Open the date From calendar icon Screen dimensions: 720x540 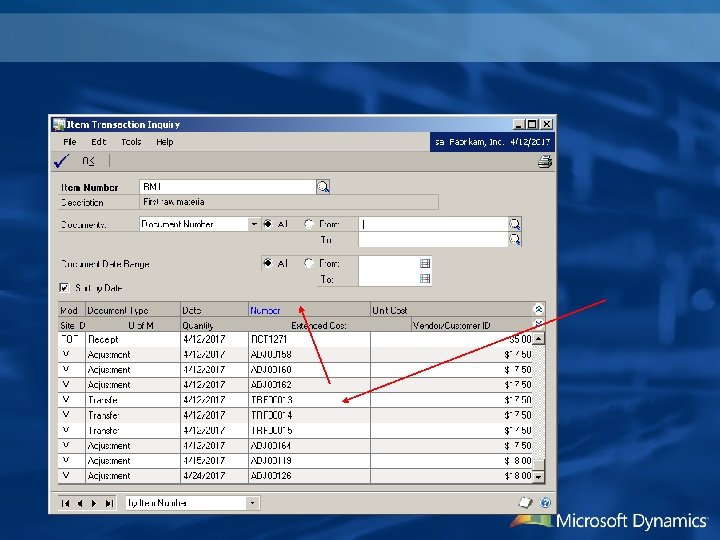tap(425, 263)
